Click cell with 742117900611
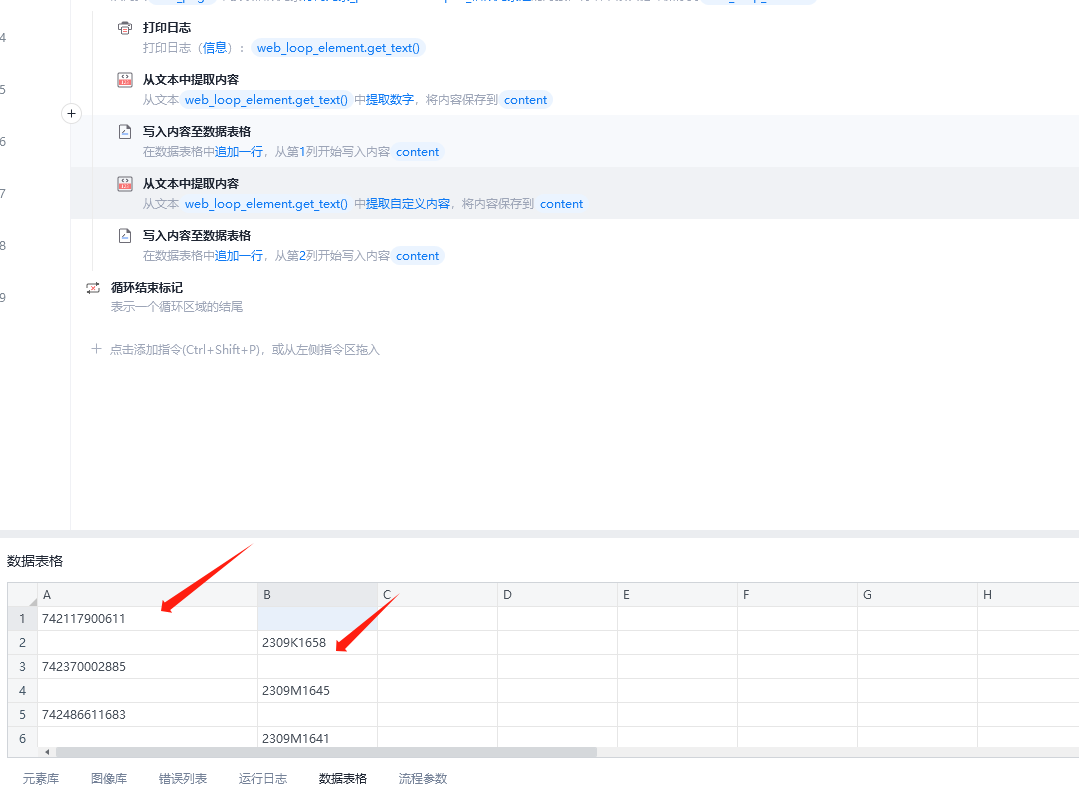 (x=147, y=618)
